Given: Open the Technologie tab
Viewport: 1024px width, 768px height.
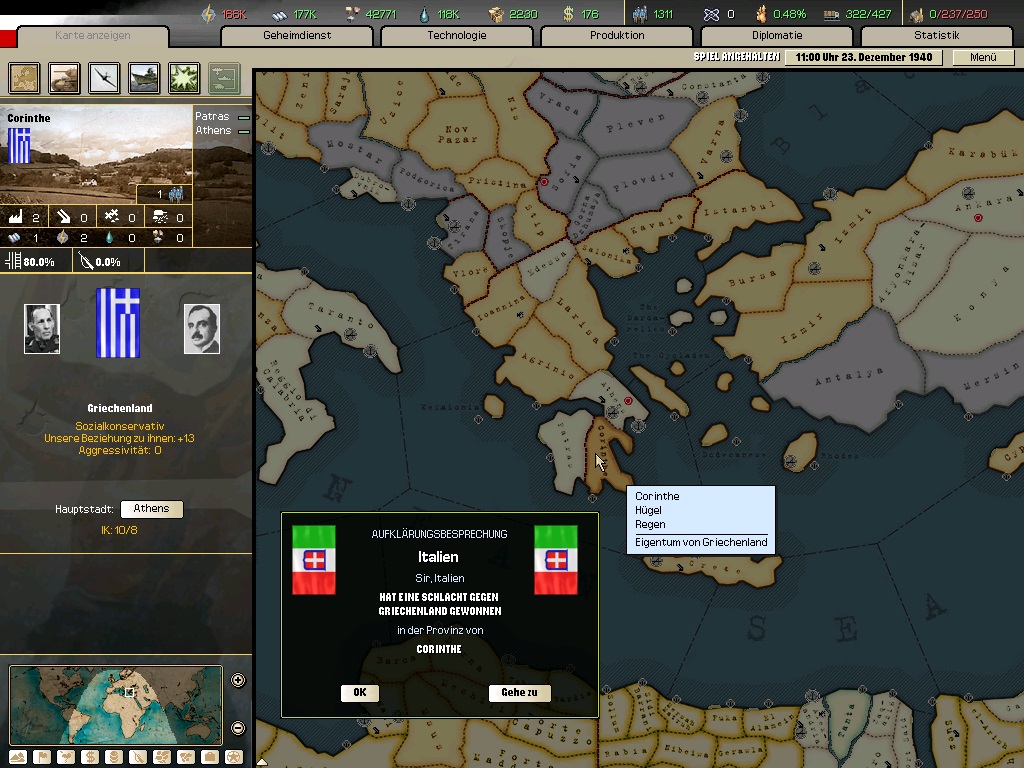Looking at the screenshot, I should [x=456, y=36].
